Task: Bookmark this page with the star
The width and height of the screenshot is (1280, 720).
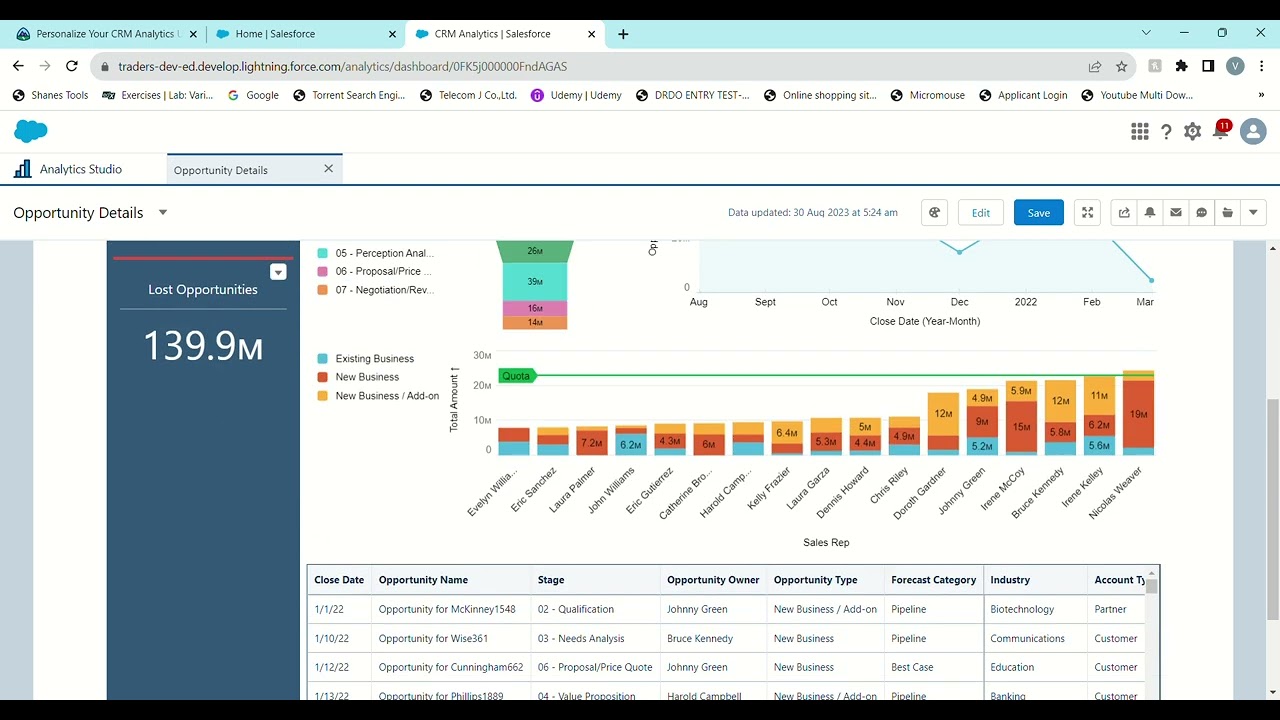Action: coord(1122,66)
